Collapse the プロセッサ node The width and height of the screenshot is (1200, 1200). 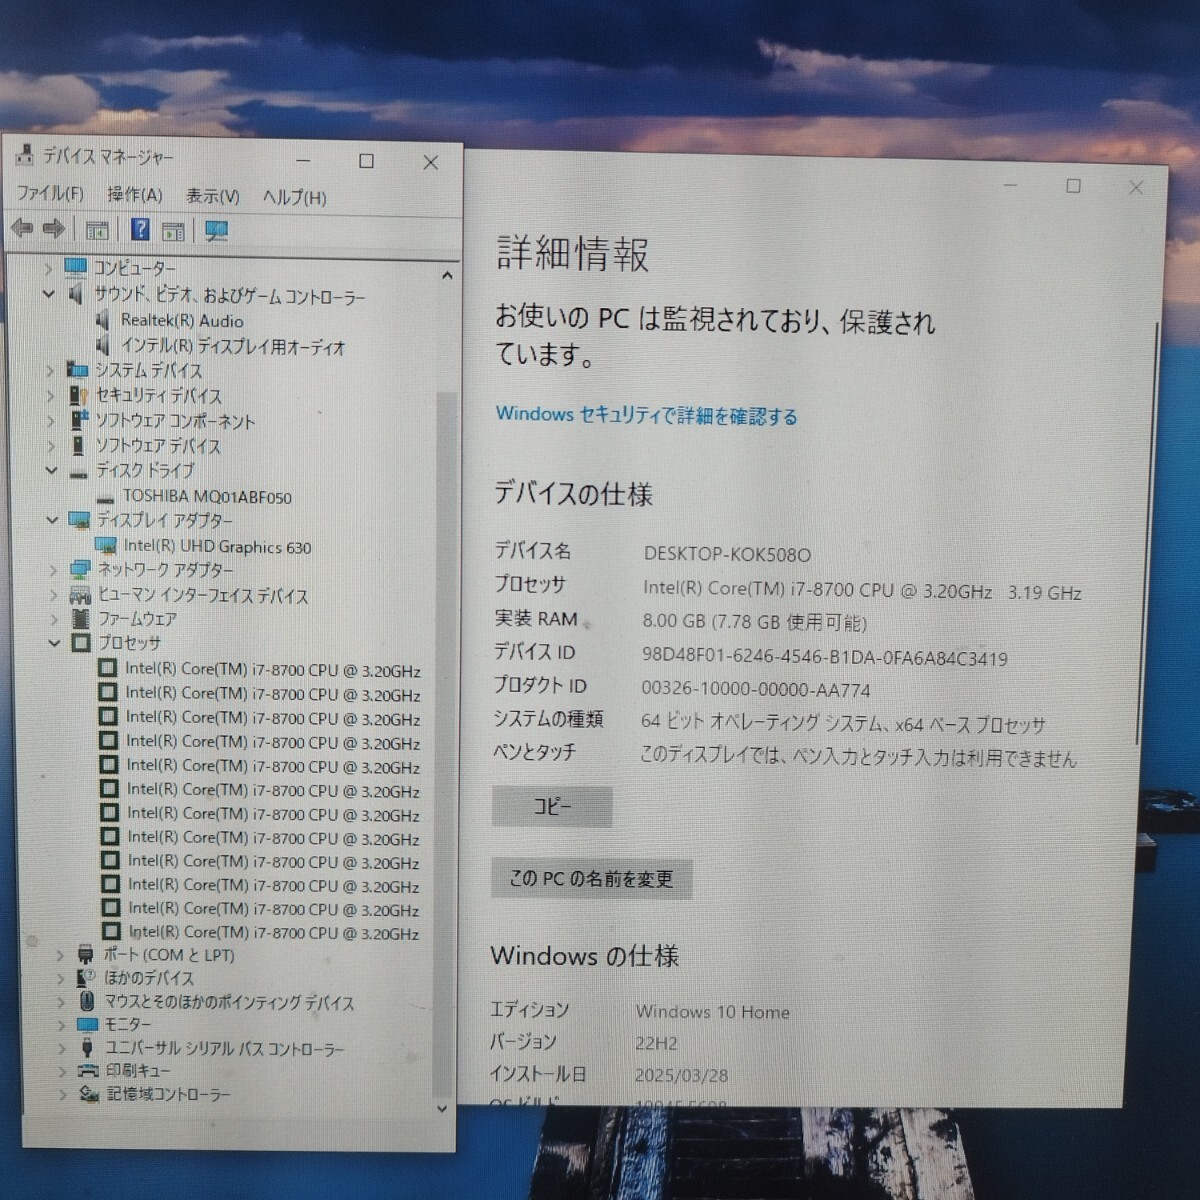tap(54, 643)
